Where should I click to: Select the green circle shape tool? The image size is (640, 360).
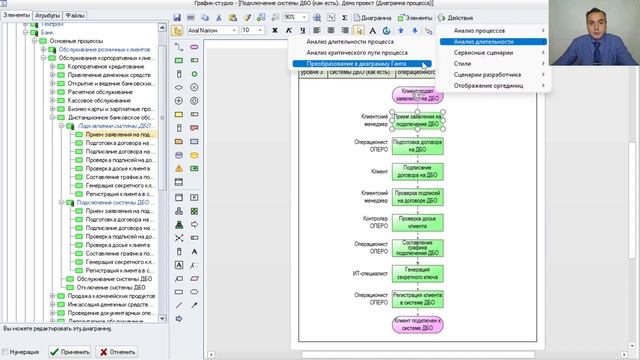pos(194,74)
